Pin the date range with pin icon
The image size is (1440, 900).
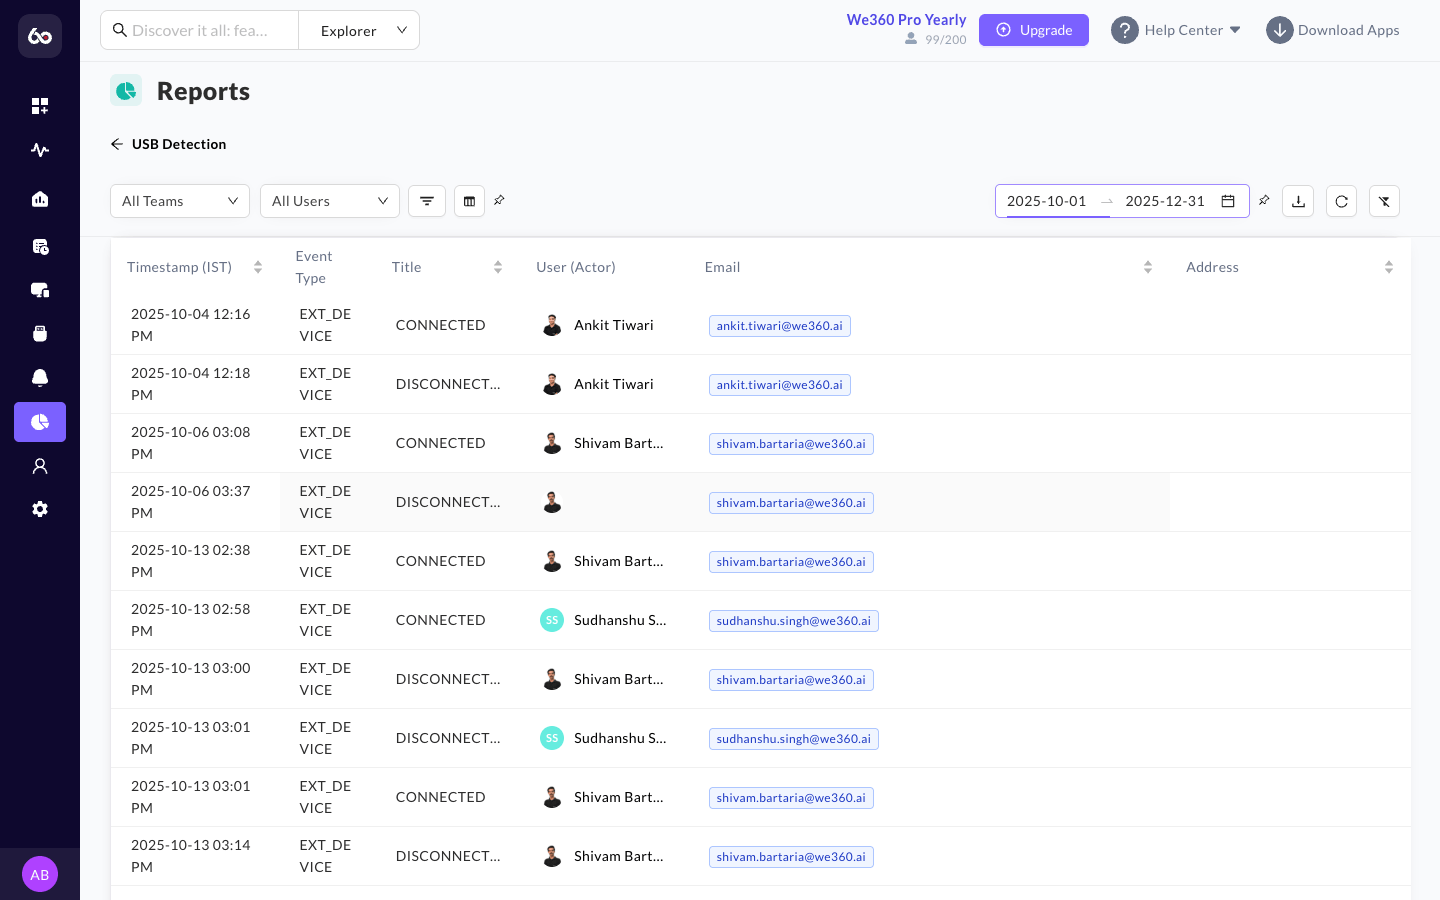1264,200
